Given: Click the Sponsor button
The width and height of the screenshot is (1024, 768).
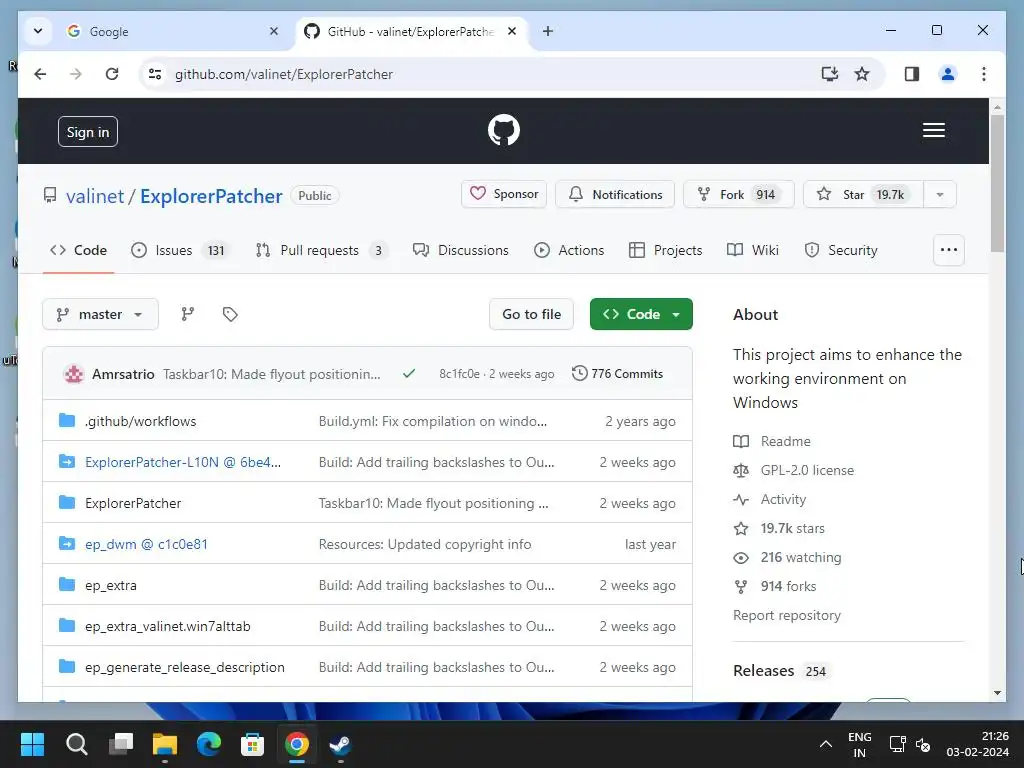Looking at the screenshot, I should [x=504, y=194].
